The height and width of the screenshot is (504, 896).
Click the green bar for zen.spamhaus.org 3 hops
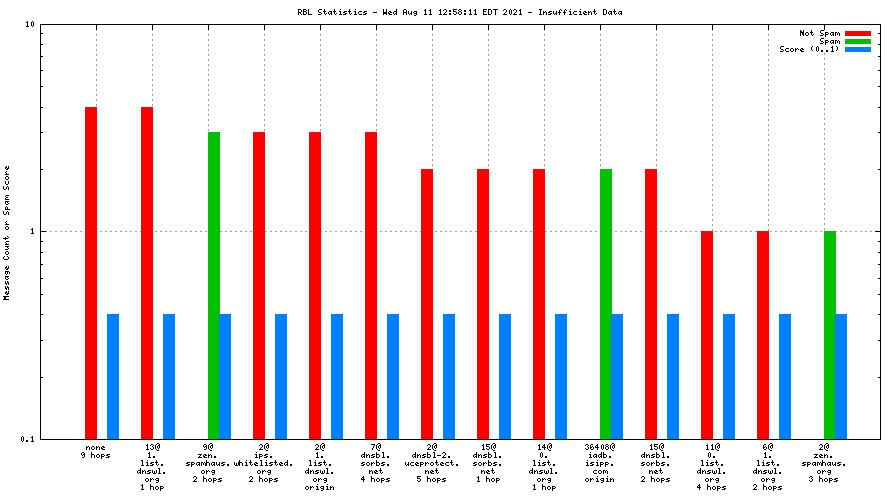click(830, 334)
